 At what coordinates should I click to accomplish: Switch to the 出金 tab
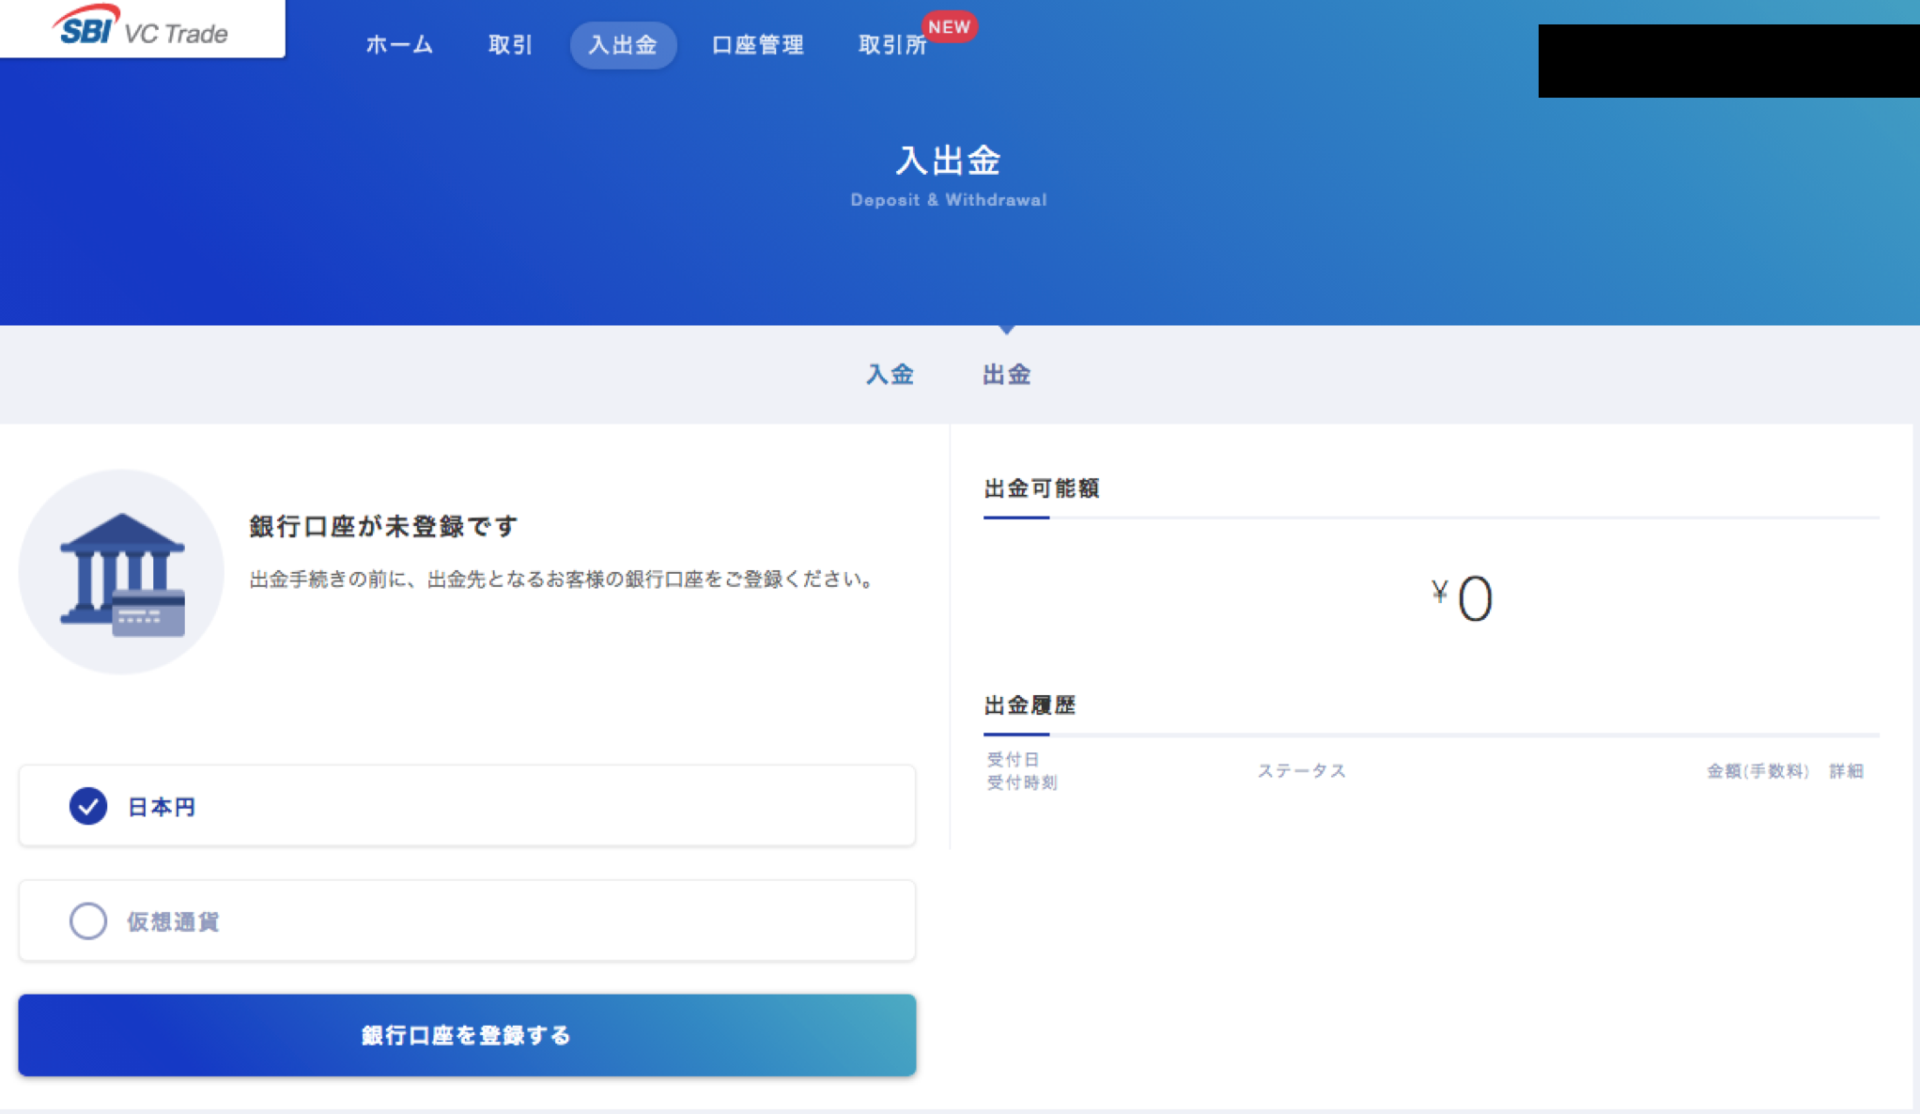[x=1006, y=374]
